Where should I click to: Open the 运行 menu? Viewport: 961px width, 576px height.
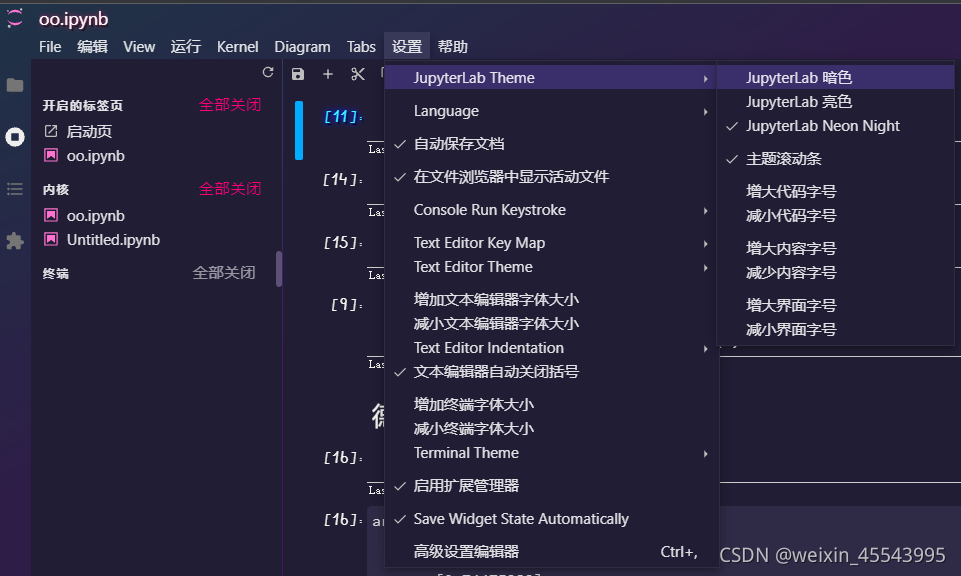click(x=186, y=47)
